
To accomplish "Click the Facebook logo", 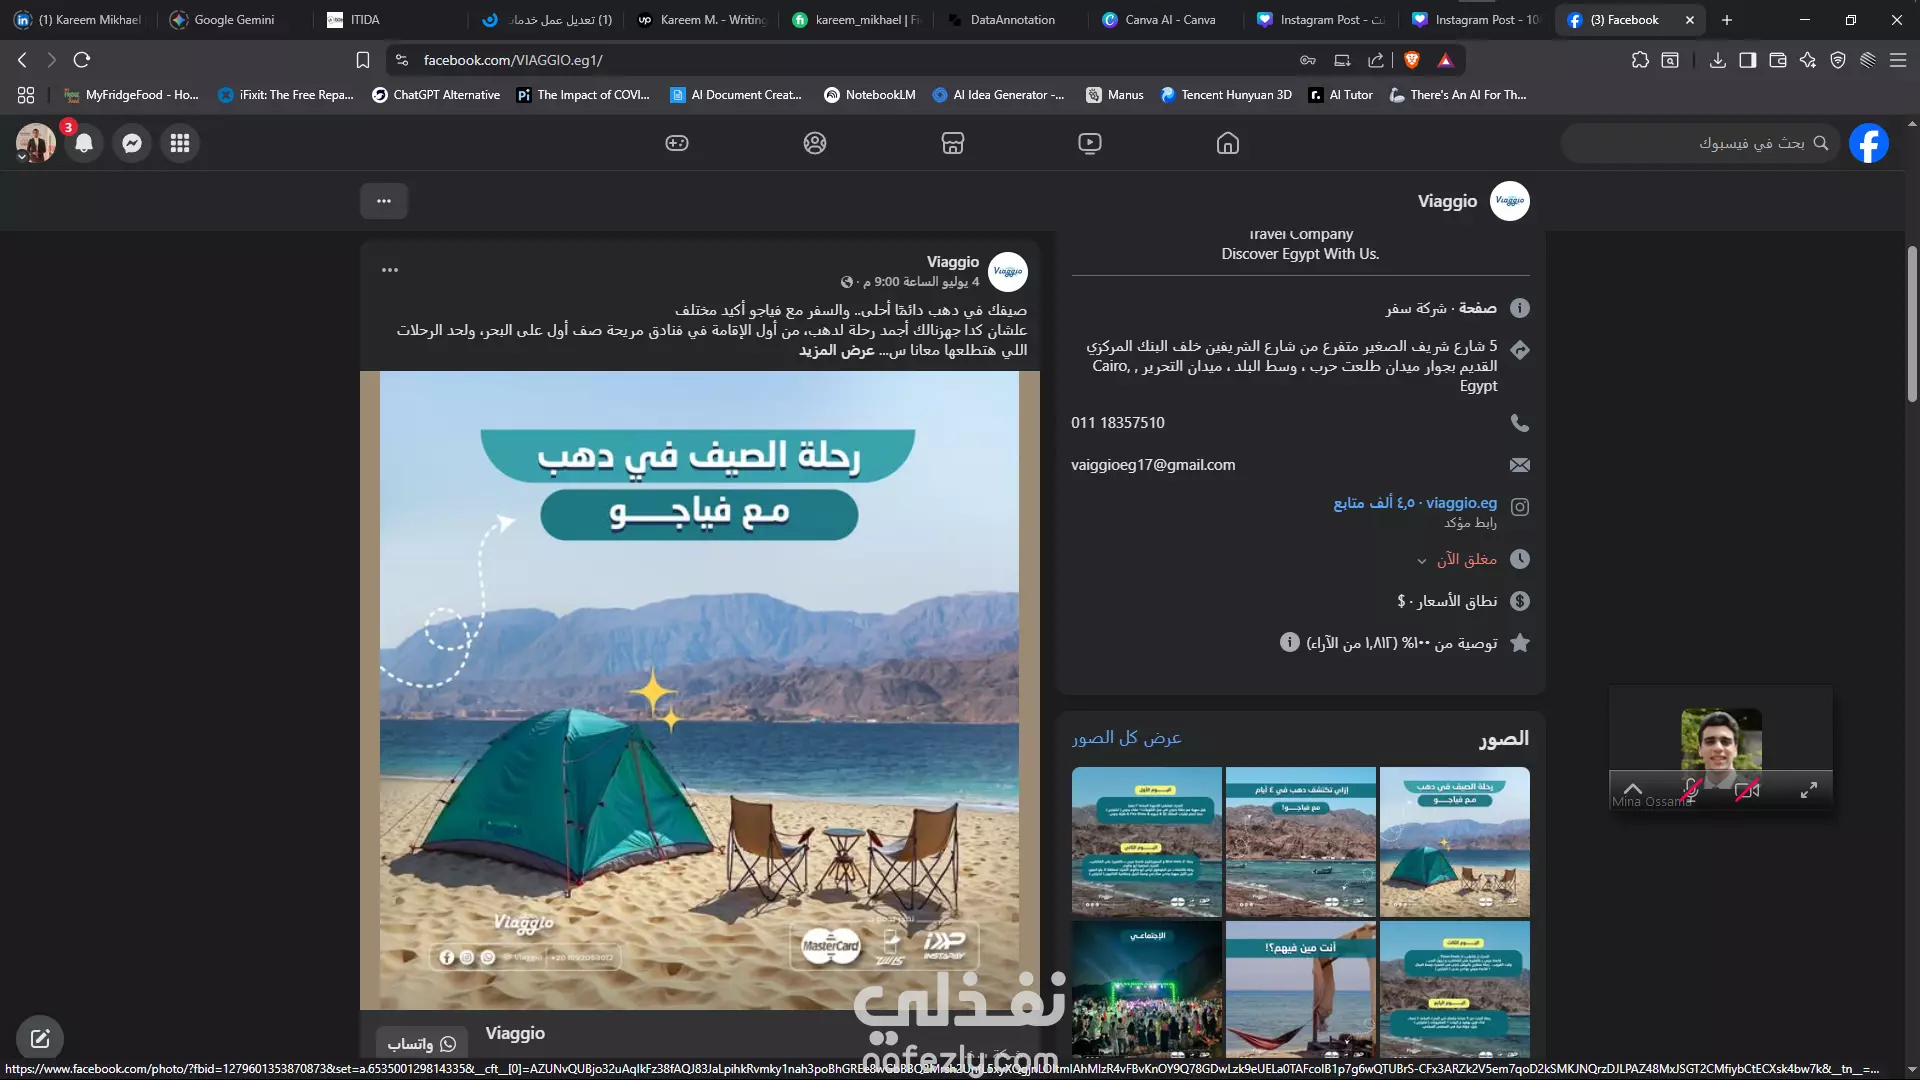I will tap(1868, 143).
